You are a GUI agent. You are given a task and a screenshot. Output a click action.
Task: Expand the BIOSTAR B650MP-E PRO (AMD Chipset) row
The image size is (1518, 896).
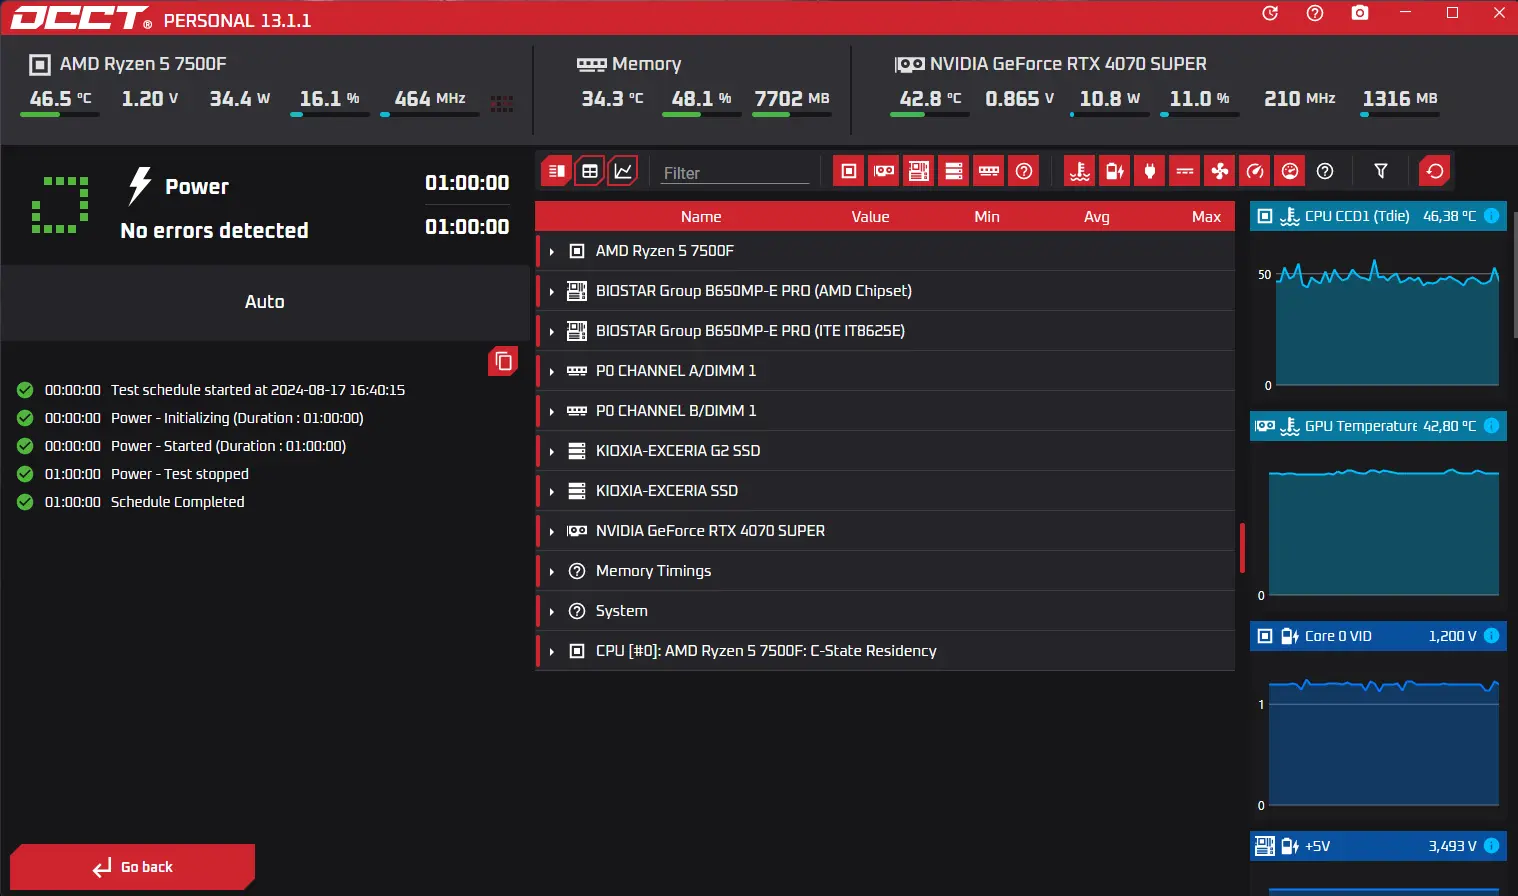pyautogui.click(x=551, y=291)
